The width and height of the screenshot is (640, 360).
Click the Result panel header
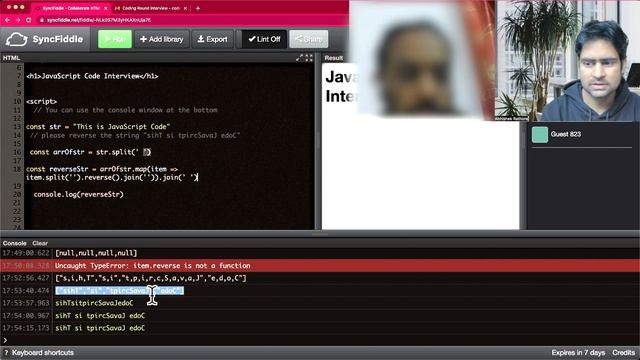click(x=333, y=58)
